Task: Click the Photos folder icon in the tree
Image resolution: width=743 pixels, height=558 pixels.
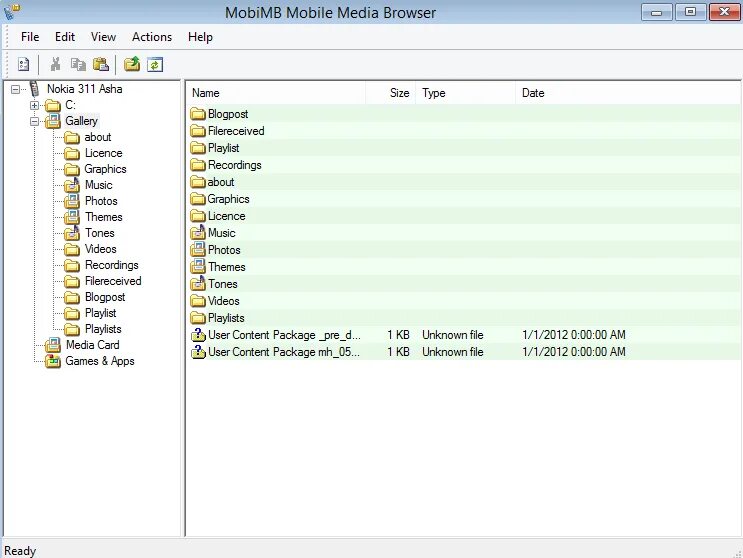Action: pyautogui.click(x=72, y=201)
